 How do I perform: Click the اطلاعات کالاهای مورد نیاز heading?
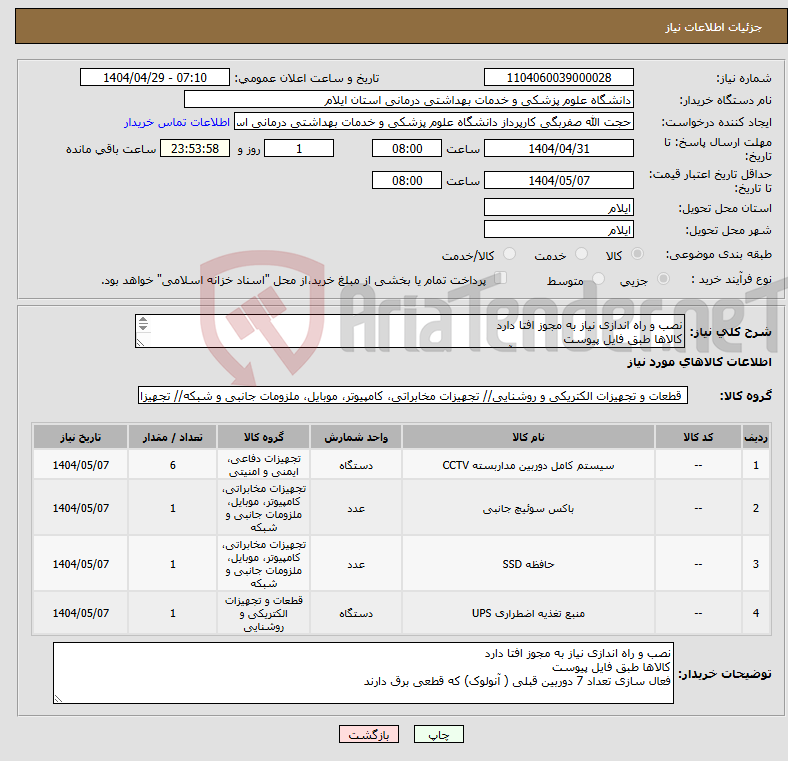699,362
